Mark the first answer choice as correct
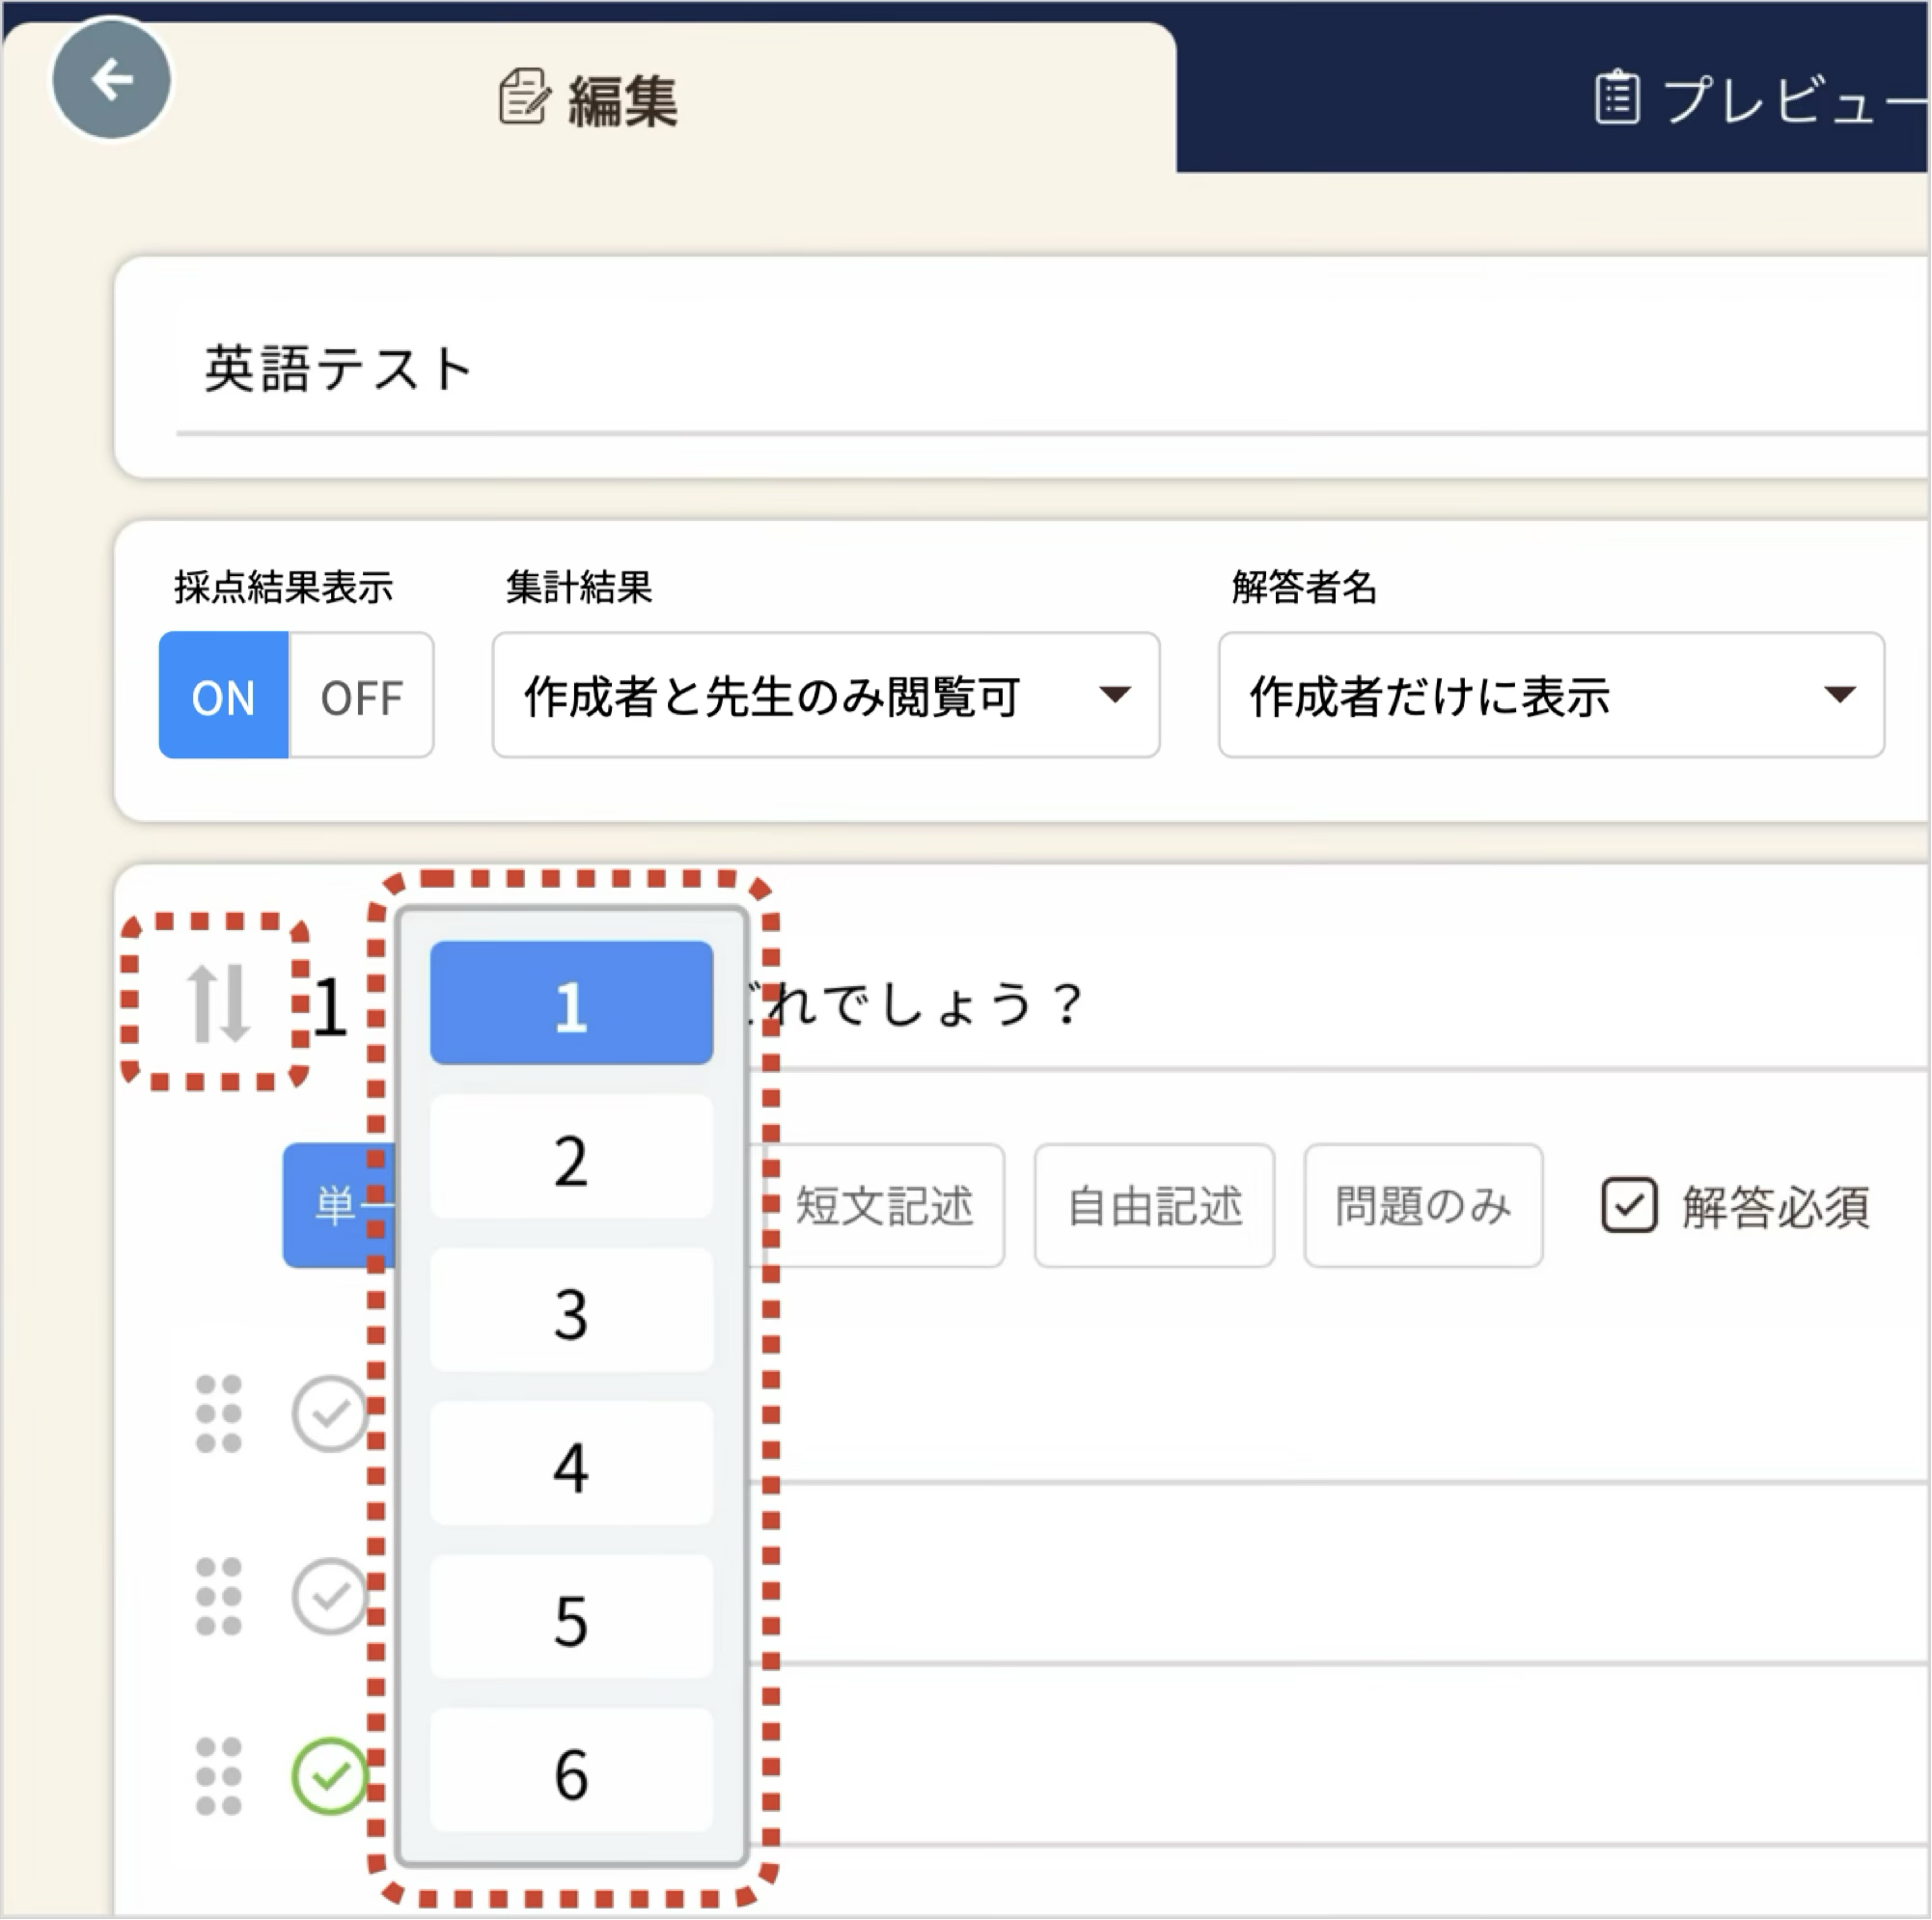Image resolution: width=1932 pixels, height=1920 pixels. [329, 1413]
